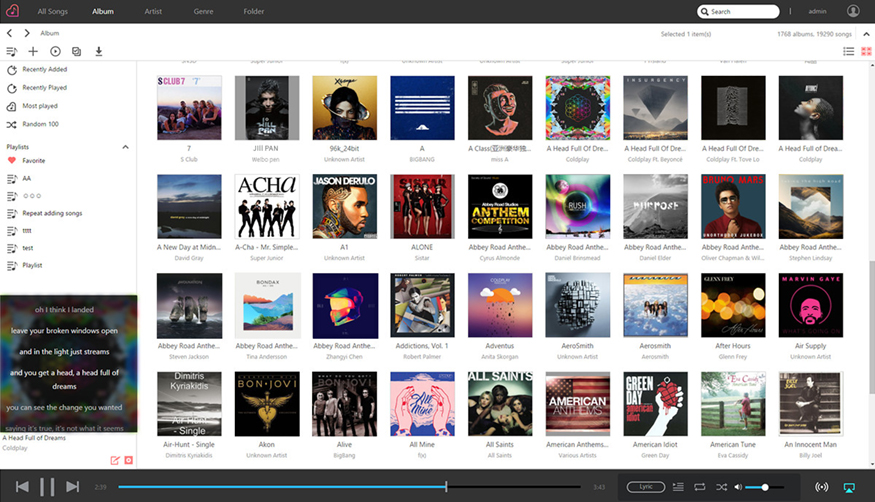
Task: Switch to Artist tab
Action: 153,11
